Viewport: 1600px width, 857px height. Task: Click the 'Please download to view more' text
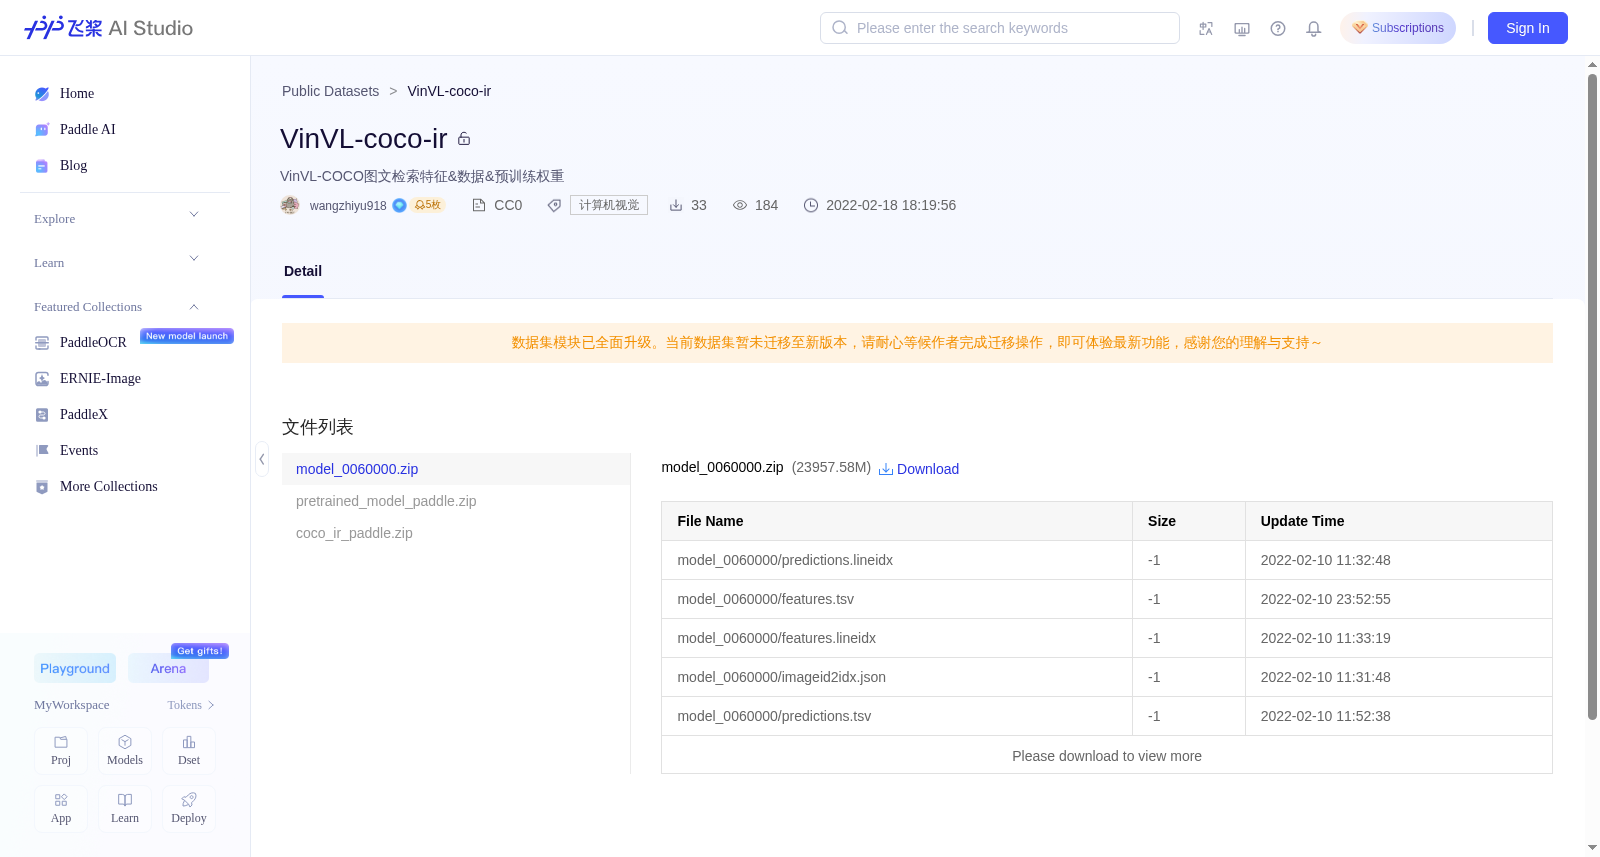click(x=1107, y=756)
